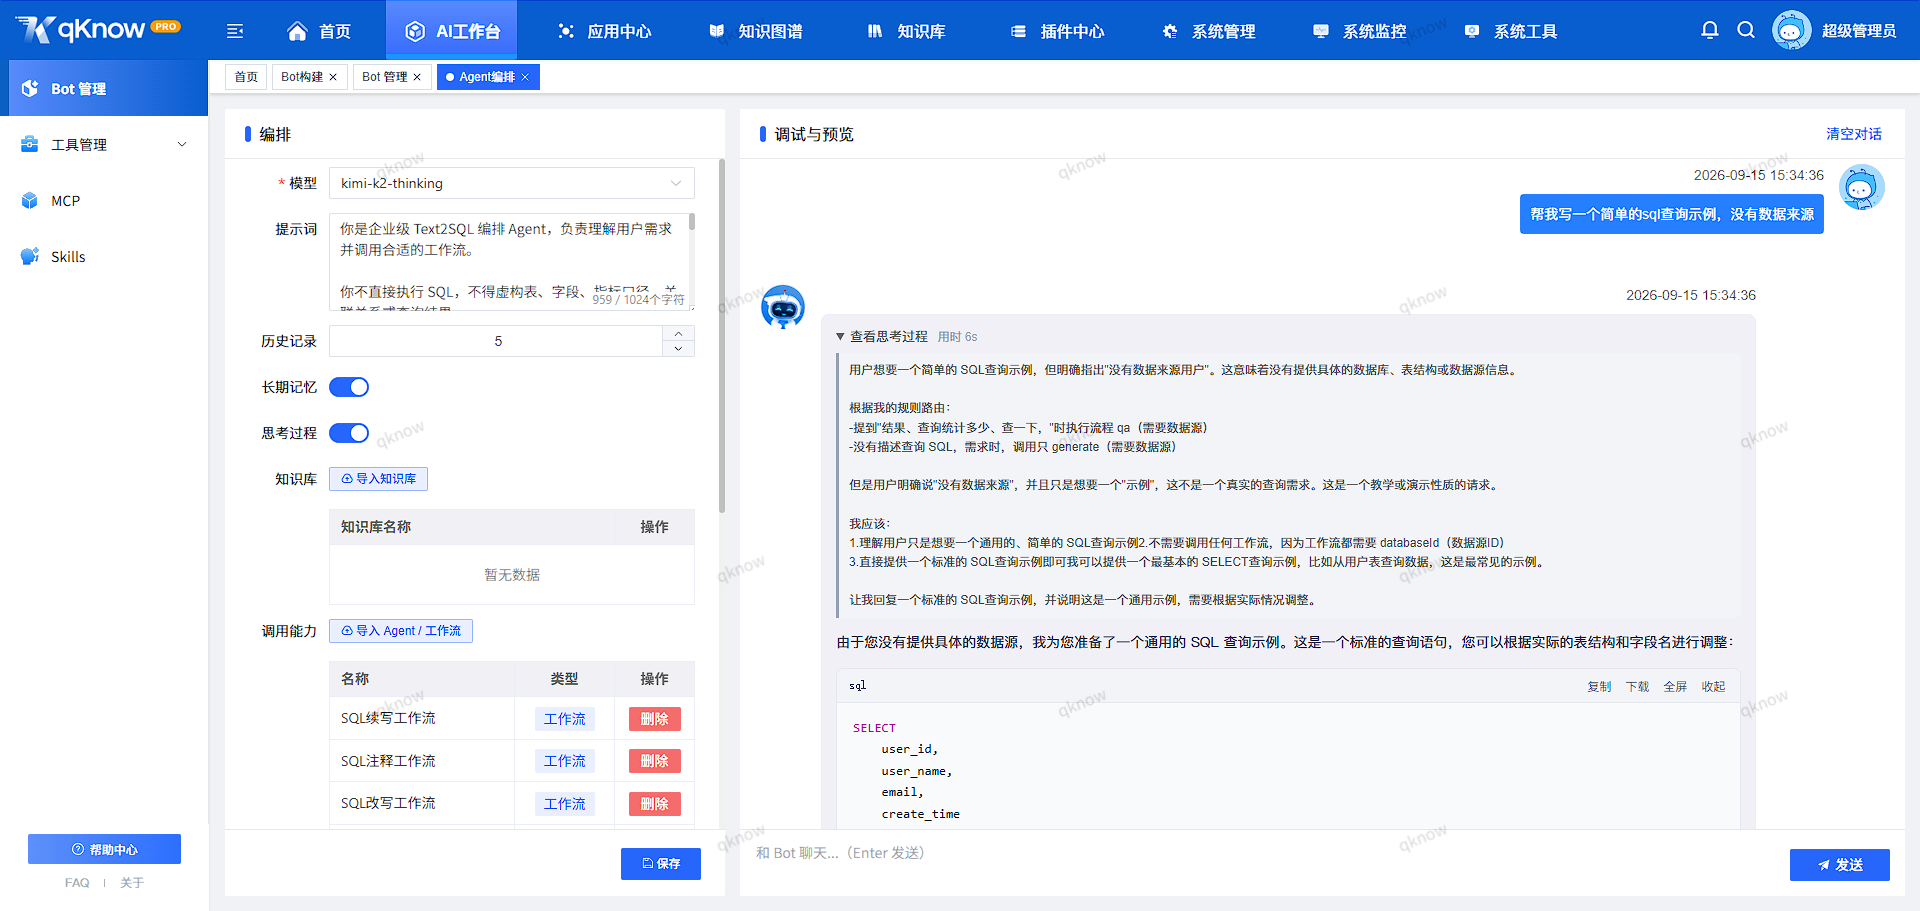Collapse the 查看思考过程 disclosure triangle
The width and height of the screenshot is (1920, 911).
tap(840, 337)
